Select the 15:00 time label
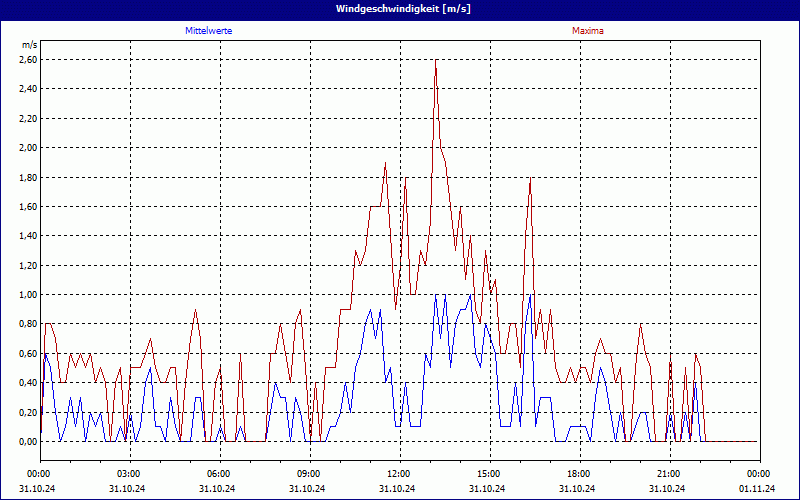This screenshot has width=800, height=500. click(490, 474)
